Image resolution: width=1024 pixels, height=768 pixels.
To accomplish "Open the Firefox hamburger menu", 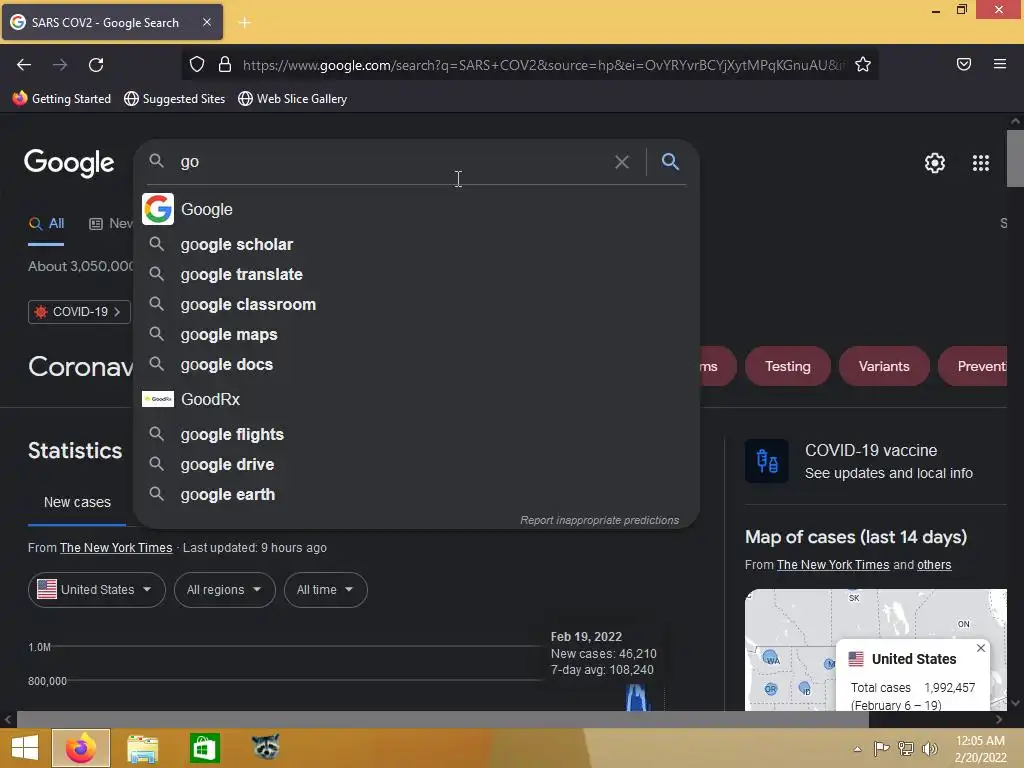I will [x=1000, y=64].
